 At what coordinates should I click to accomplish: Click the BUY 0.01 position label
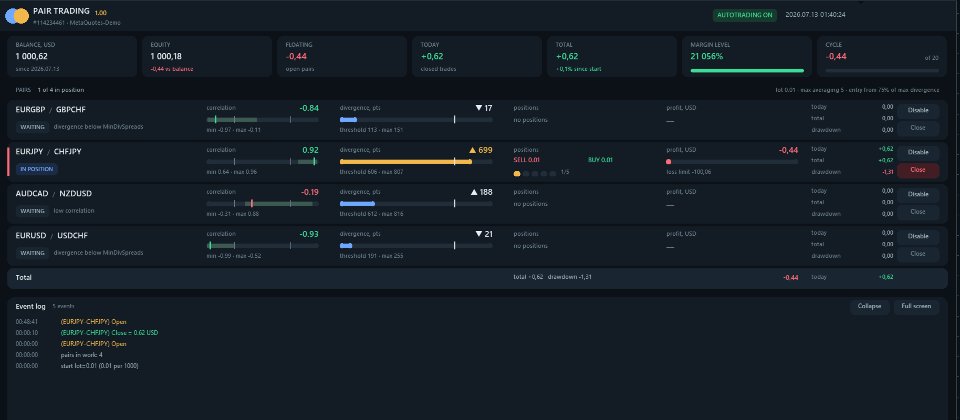click(600, 160)
